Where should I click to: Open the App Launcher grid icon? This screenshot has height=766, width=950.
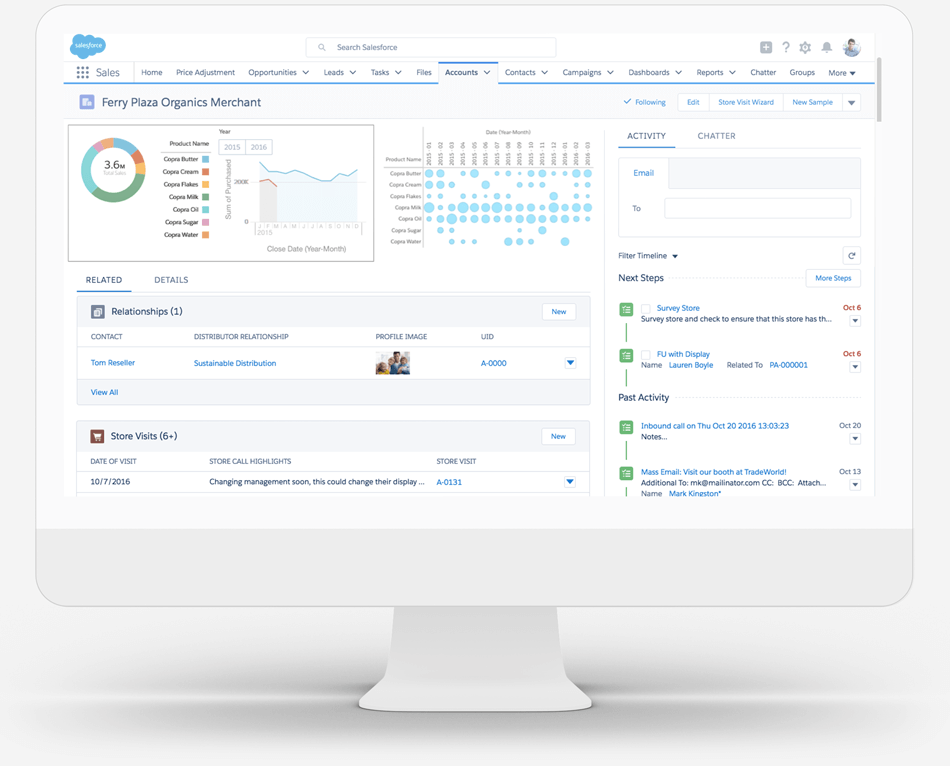coord(83,73)
